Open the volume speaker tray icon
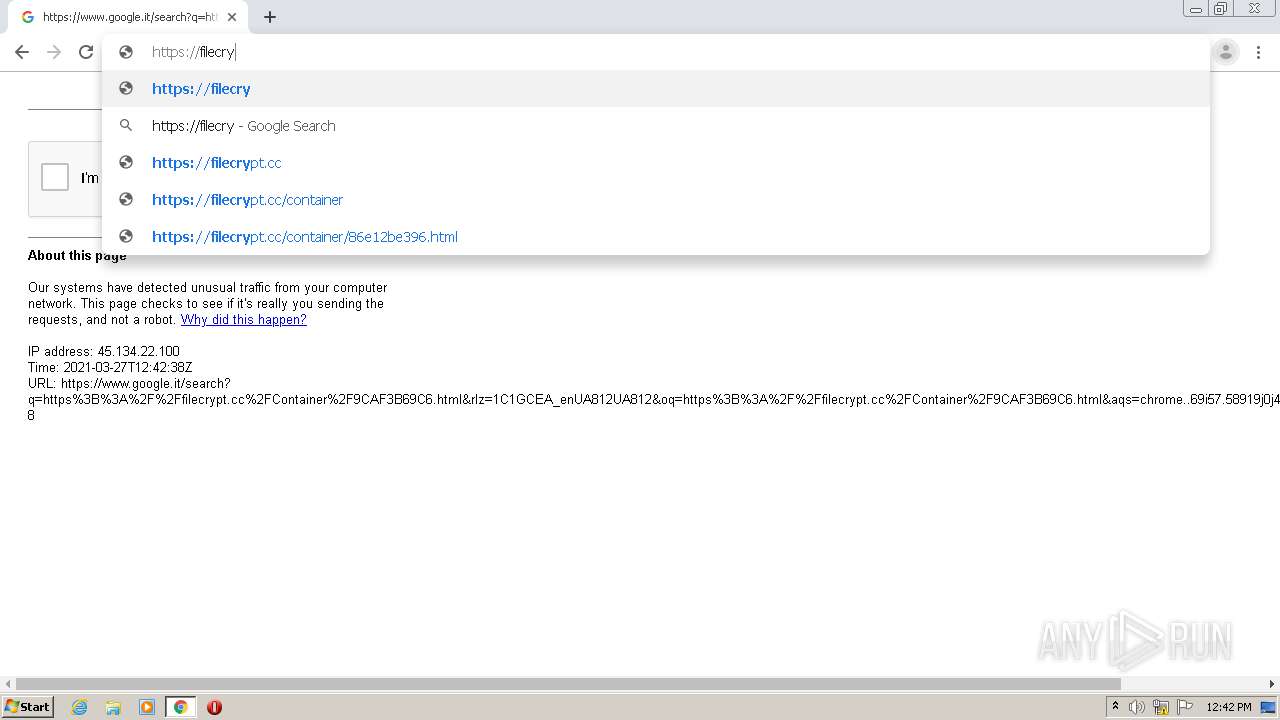 1137,707
